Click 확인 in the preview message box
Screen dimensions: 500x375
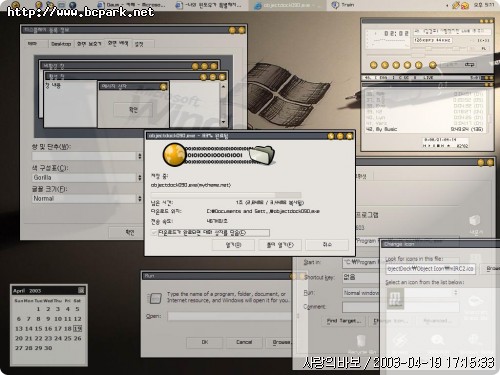tap(133, 109)
